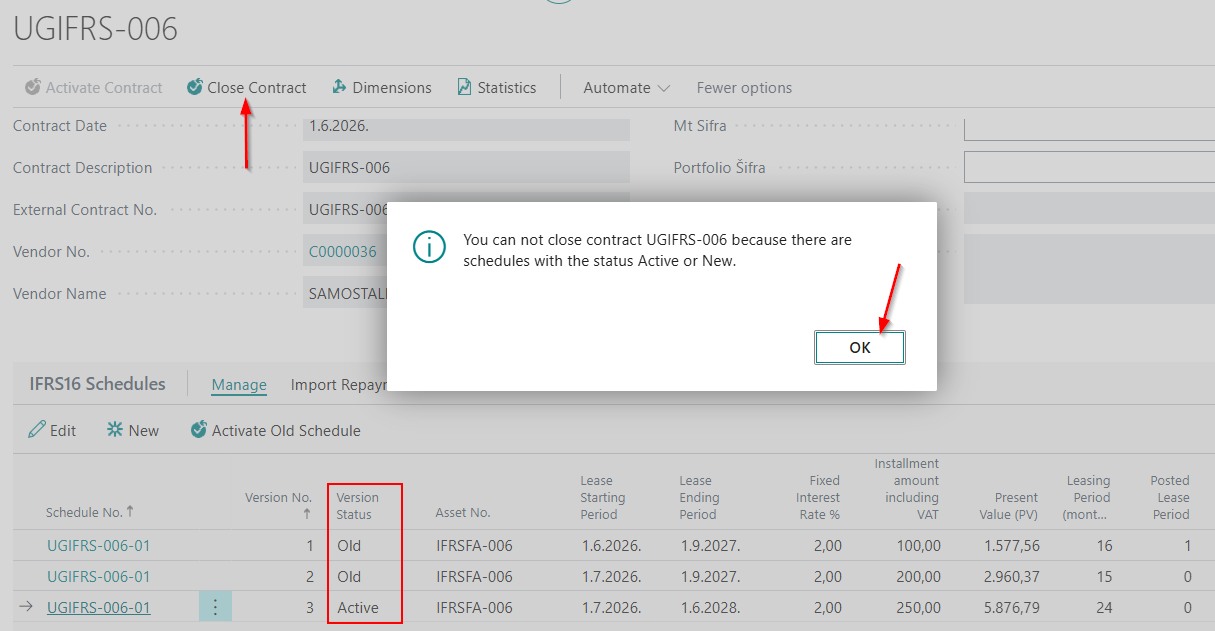
Task: Click the Schedule No. sort arrow header
Action: click(90, 512)
